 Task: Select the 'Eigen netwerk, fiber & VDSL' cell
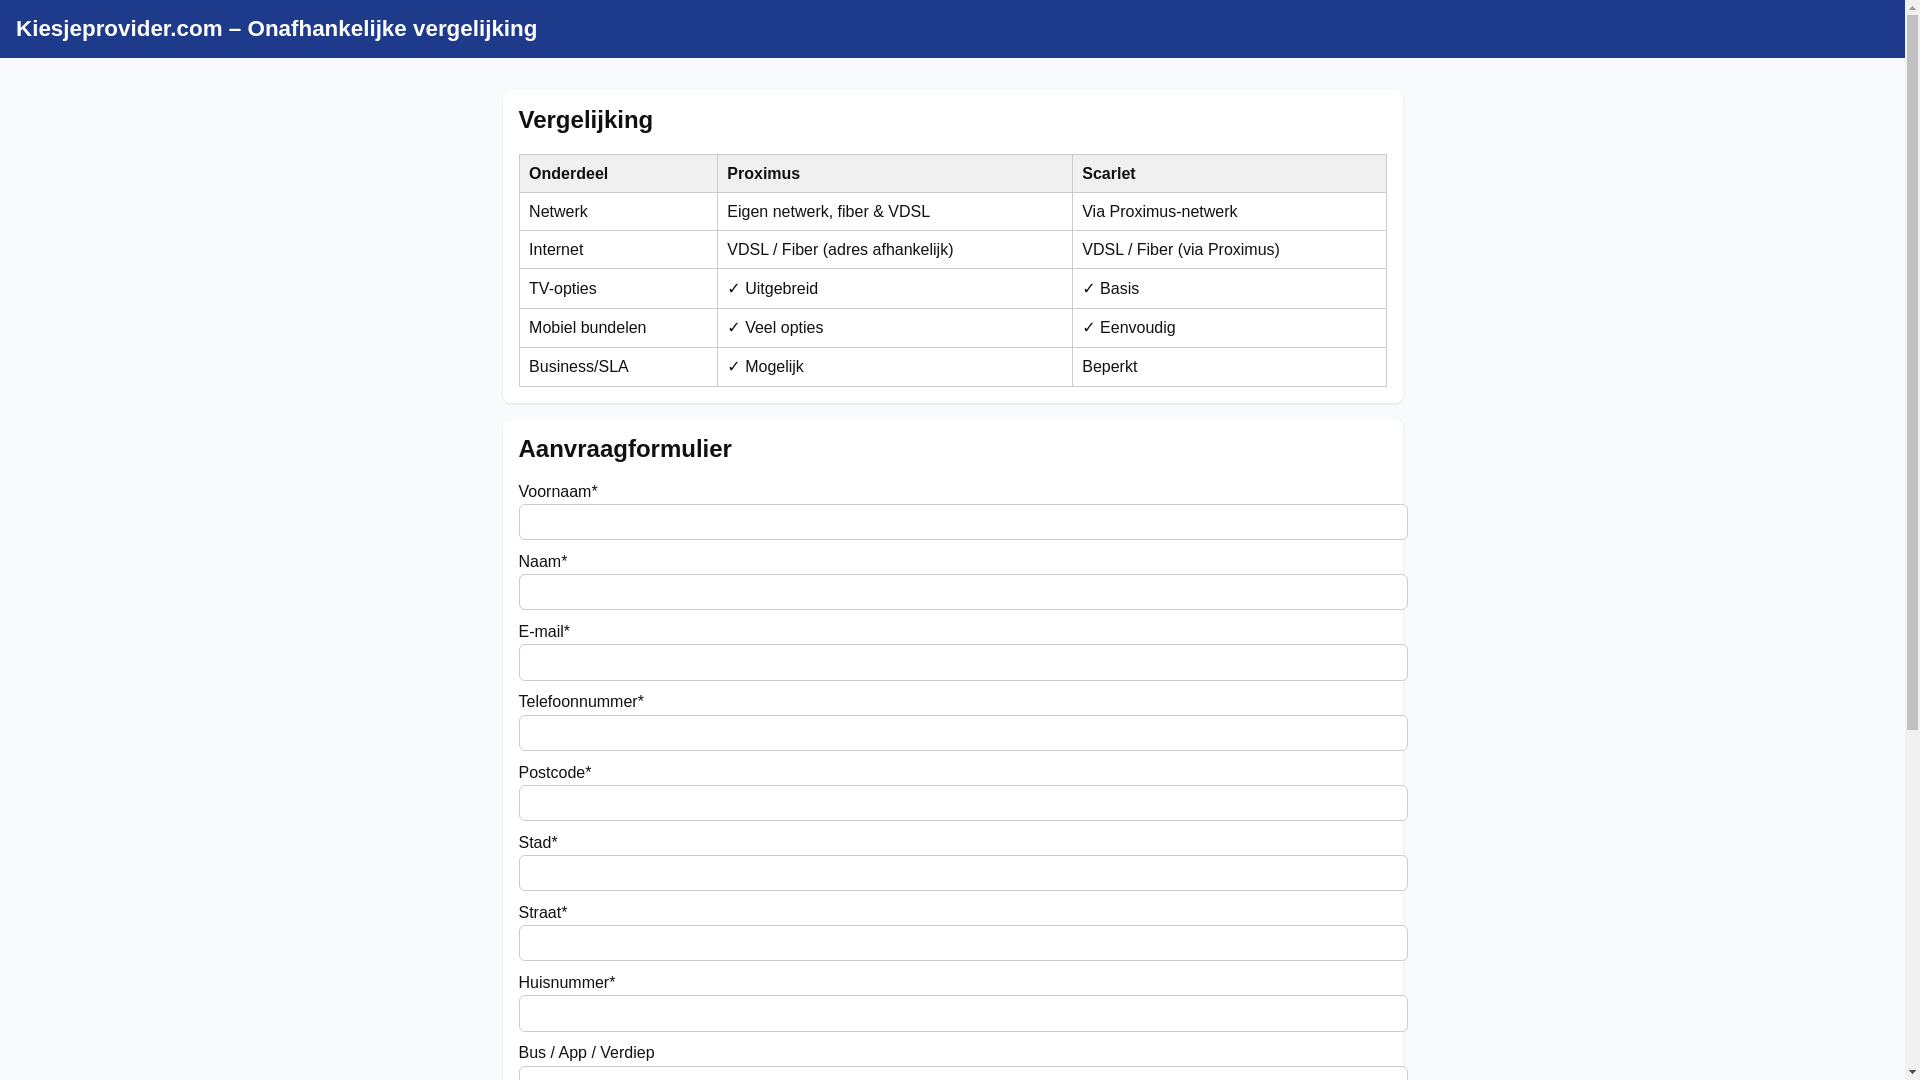click(x=895, y=212)
